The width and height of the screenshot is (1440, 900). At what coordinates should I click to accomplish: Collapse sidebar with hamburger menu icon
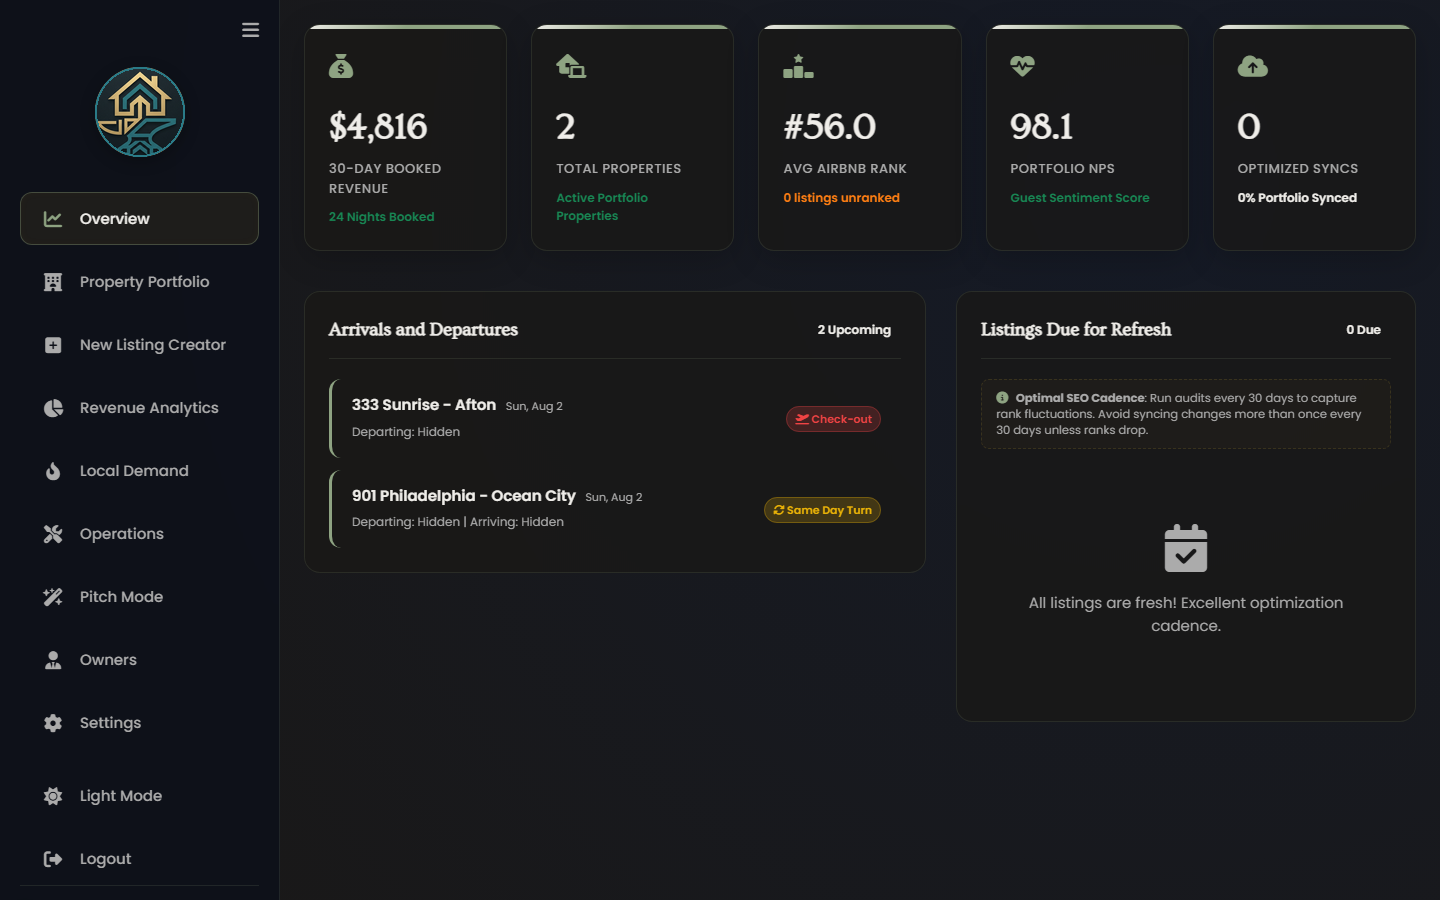(250, 30)
